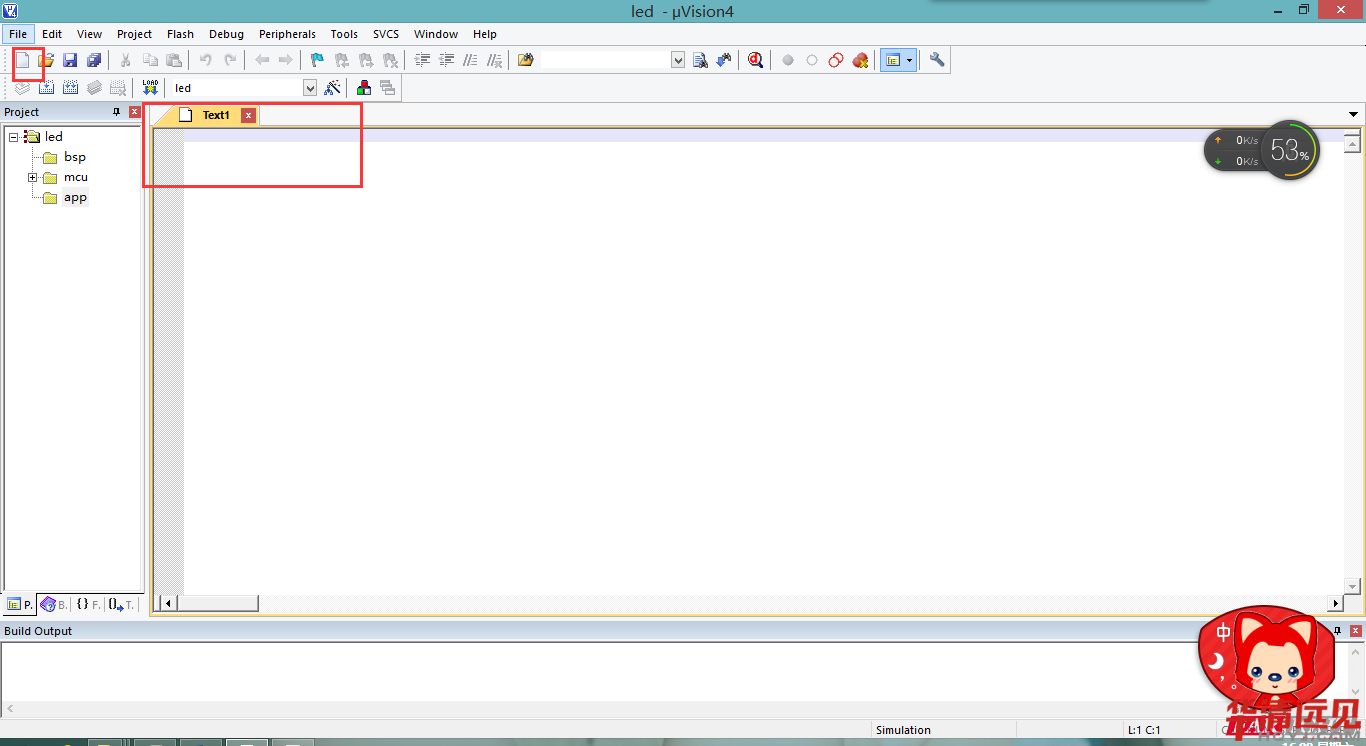1366x746 pixels.
Task: Click the Download LOAD icon
Action: pos(150,88)
